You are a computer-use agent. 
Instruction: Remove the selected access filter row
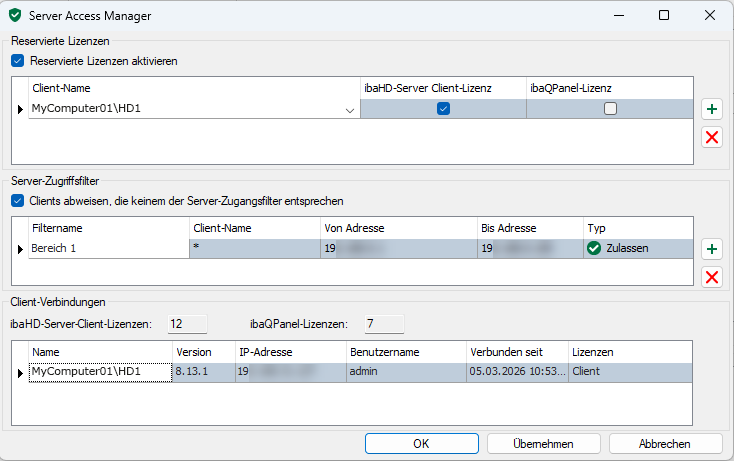[x=712, y=277]
